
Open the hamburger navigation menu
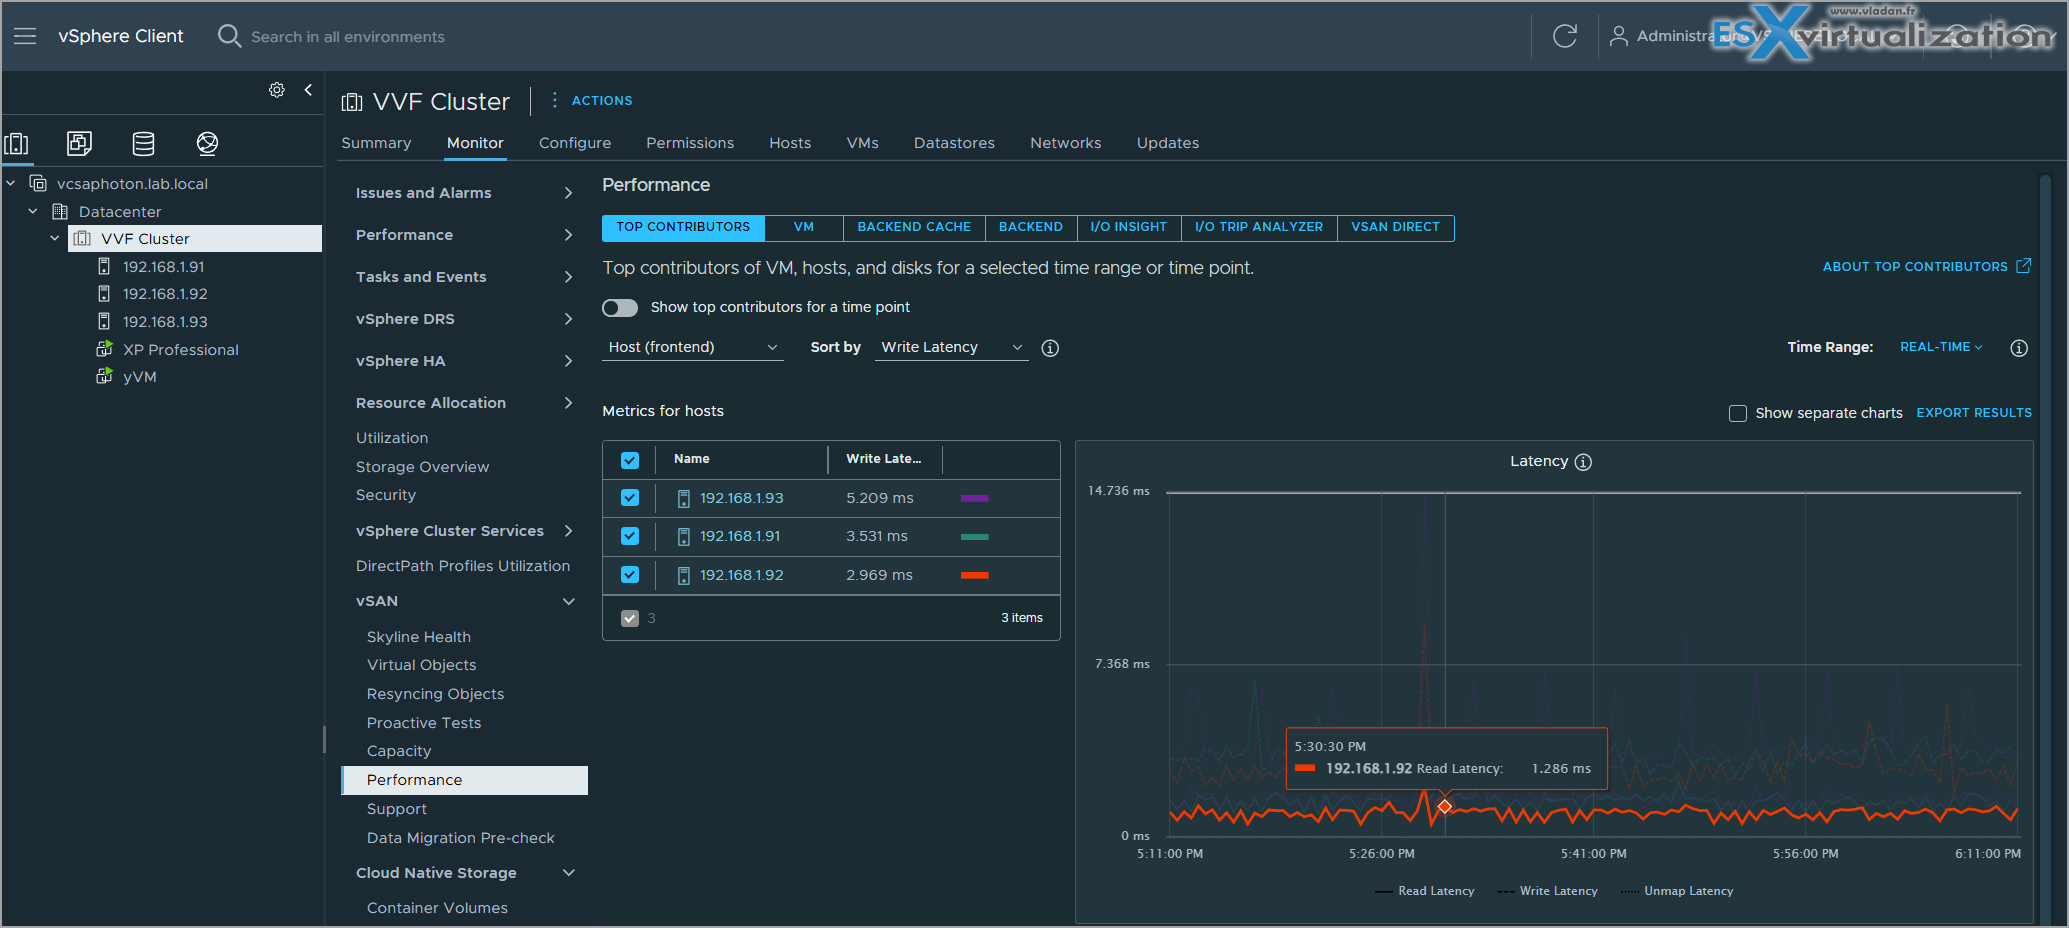point(25,36)
